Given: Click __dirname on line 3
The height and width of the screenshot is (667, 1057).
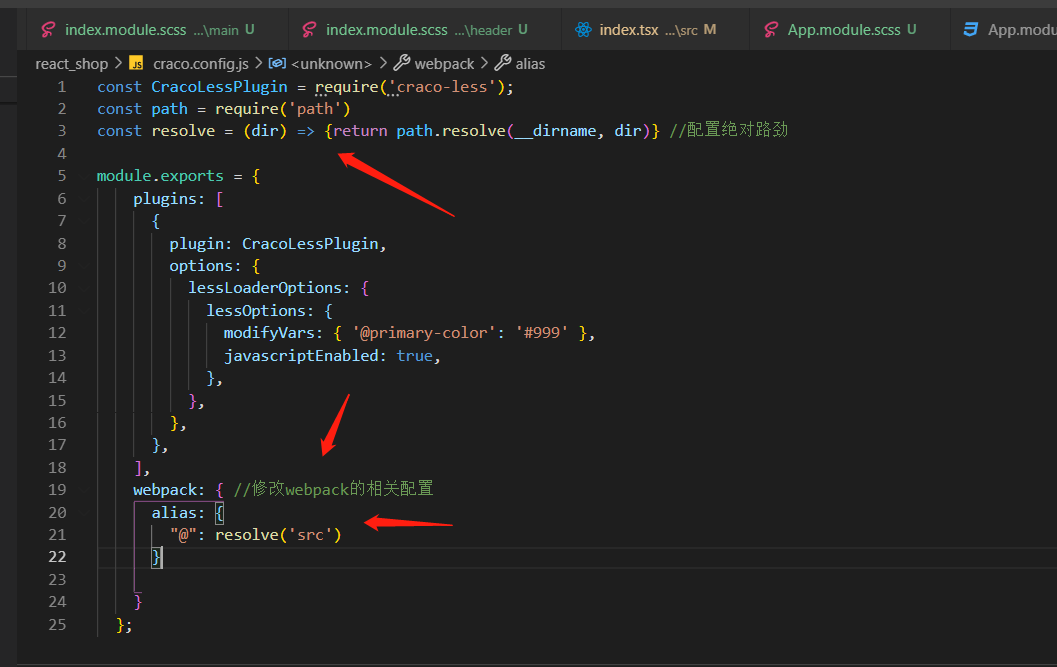Looking at the screenshot, I should [555, 131].
